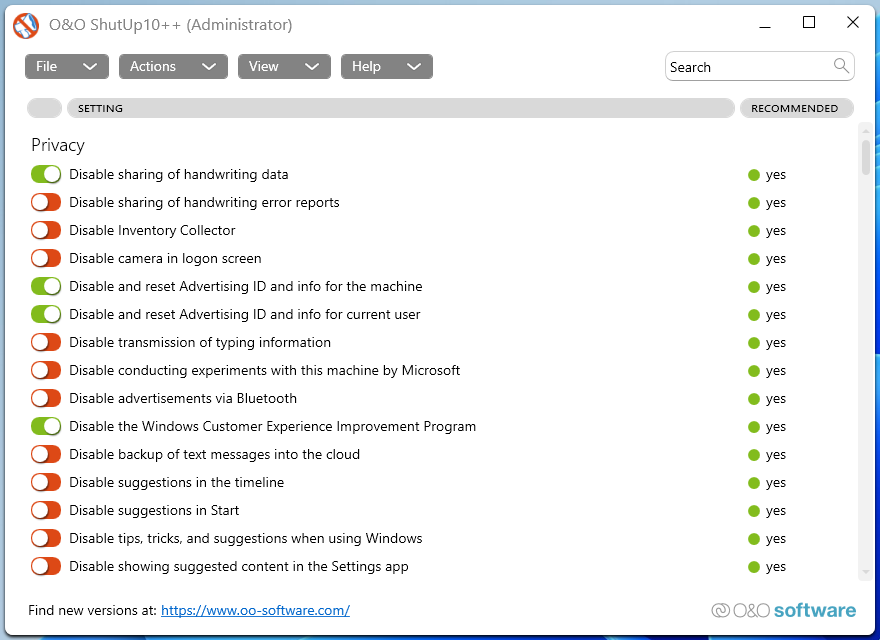This screenshot has height=640, width=880.
Task: Toggle Advertising ID setting for the machine
Action: pos(46,286)
